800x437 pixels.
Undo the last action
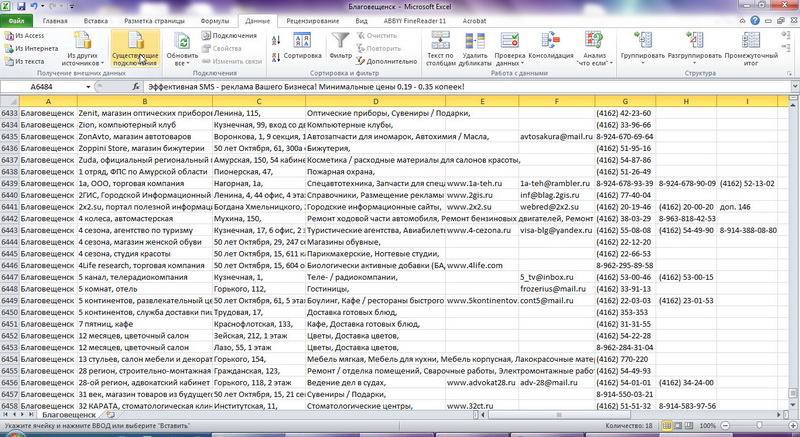pos(35,7)
